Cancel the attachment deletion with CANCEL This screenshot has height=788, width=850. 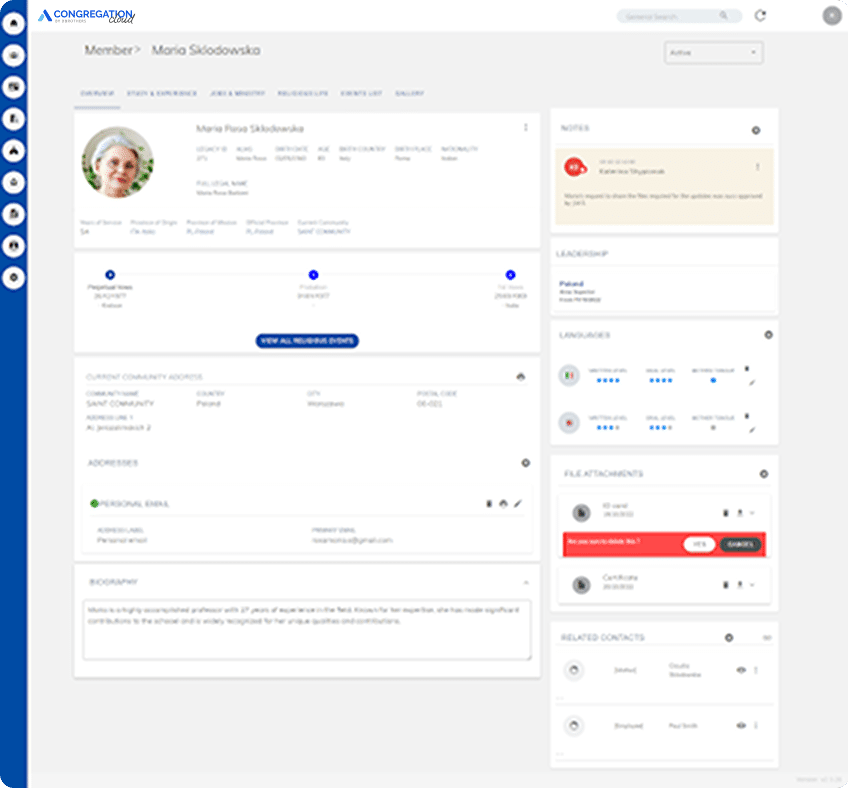[741, 544]
